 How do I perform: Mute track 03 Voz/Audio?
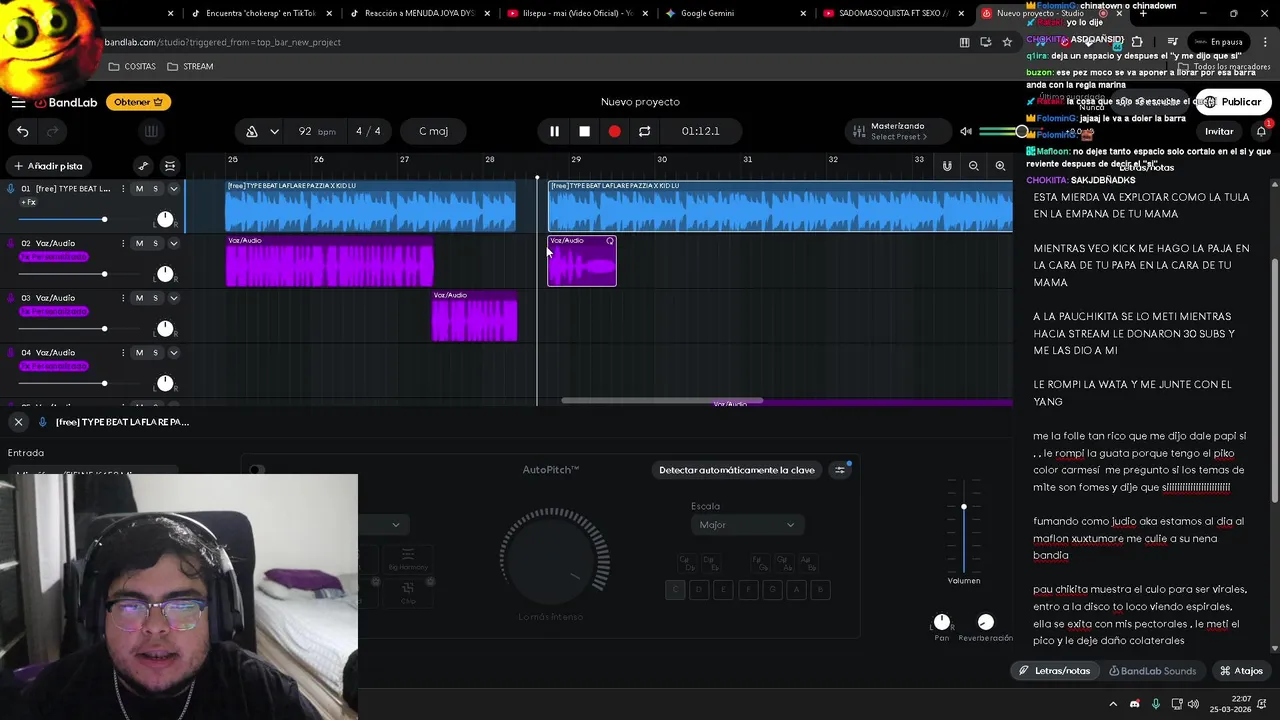point(139,298)
